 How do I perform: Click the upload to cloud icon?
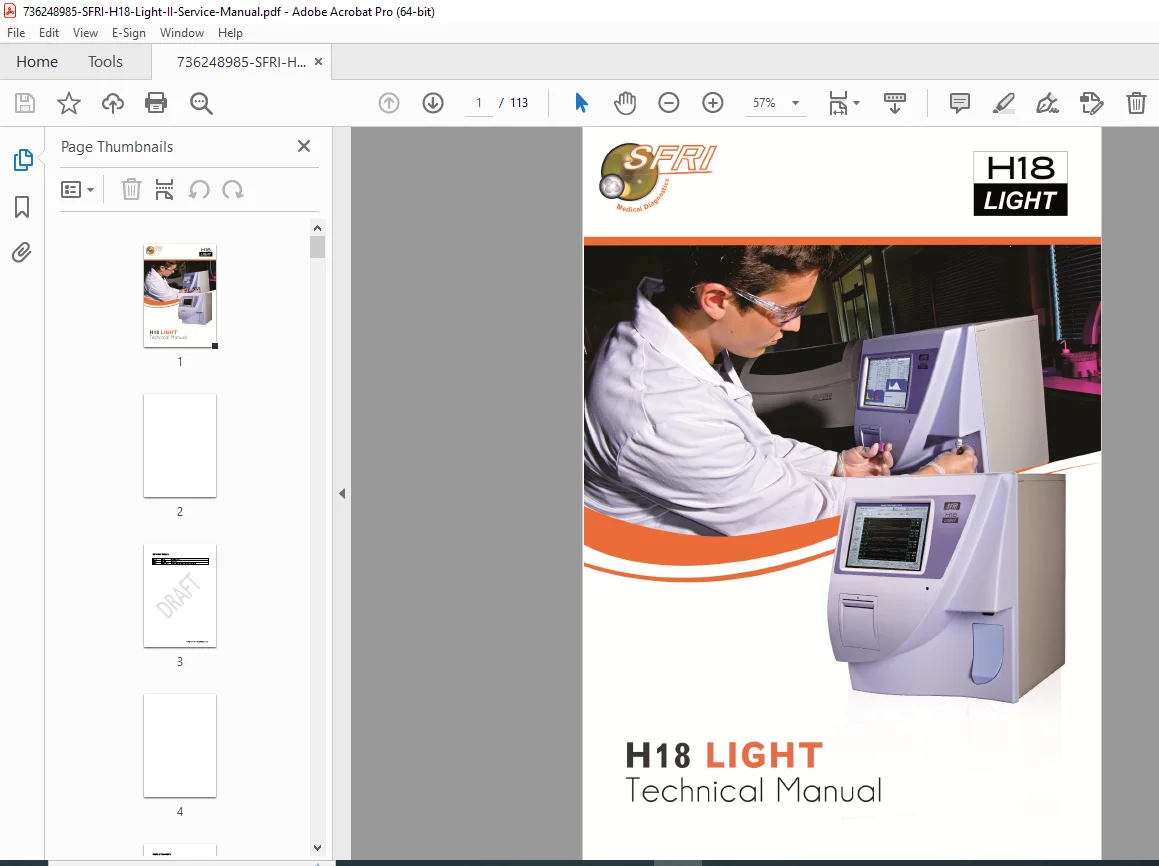(112, 103)
